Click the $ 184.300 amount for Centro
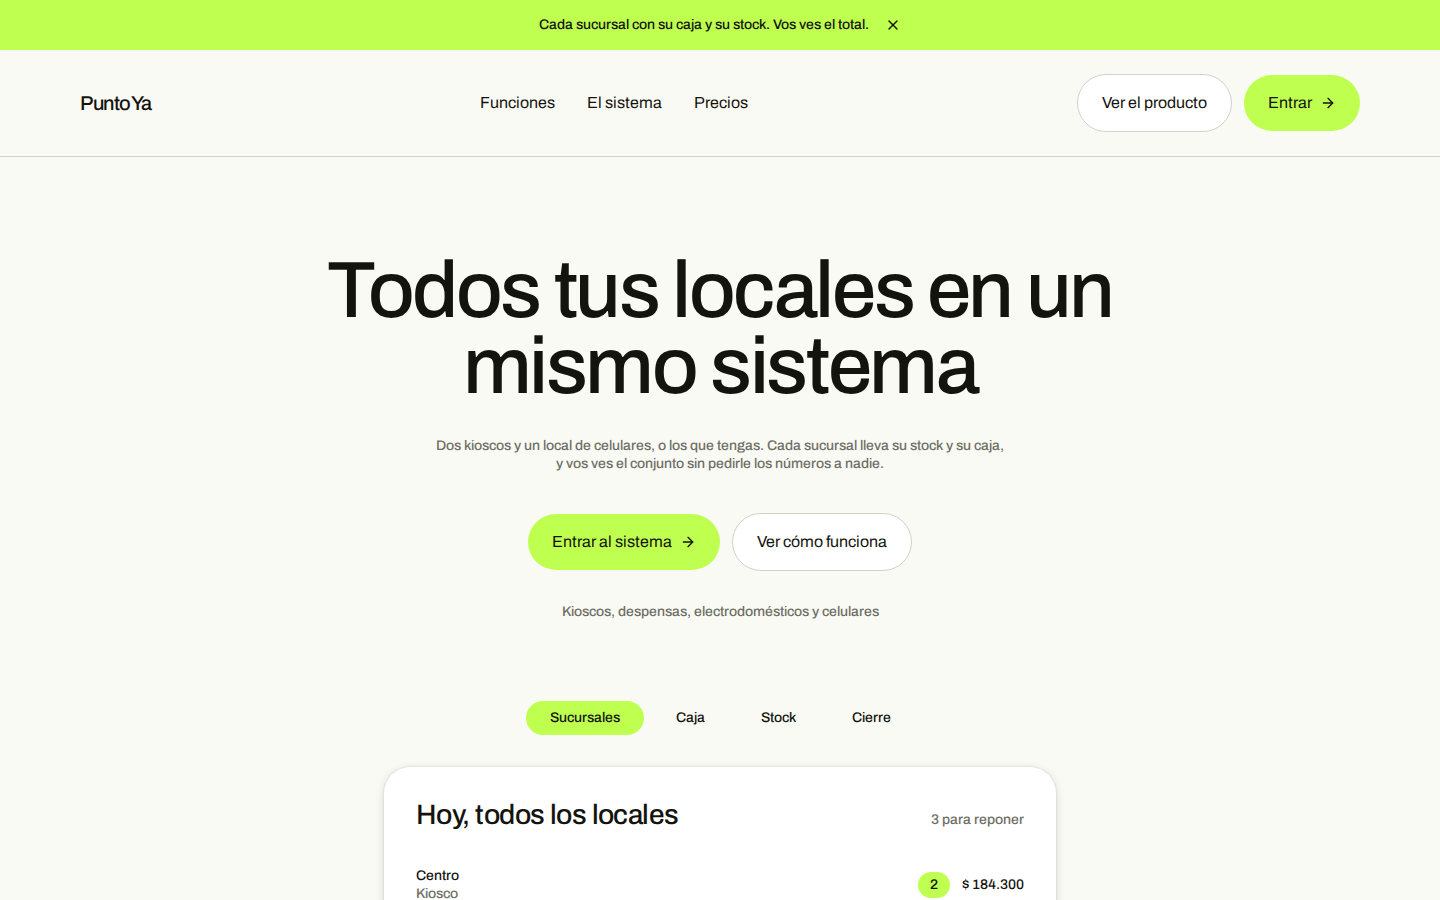Viewport: 1440px width, 900px height. pos(993,884)
